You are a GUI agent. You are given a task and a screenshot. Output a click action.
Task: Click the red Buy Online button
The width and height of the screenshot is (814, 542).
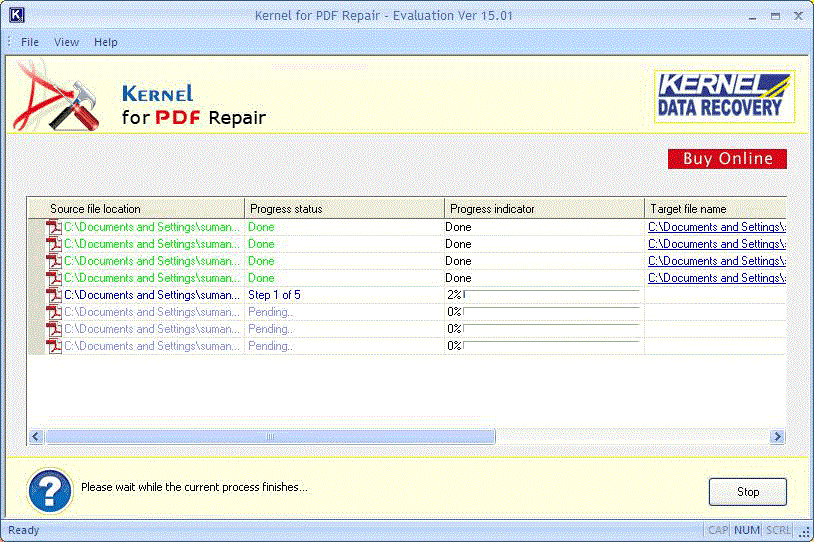pos(727,159)
